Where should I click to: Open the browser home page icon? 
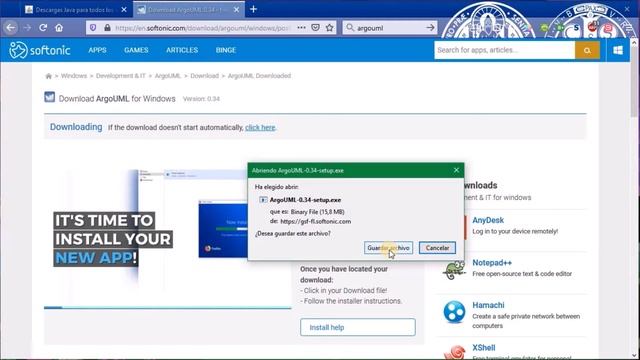(x=59, y=28)
